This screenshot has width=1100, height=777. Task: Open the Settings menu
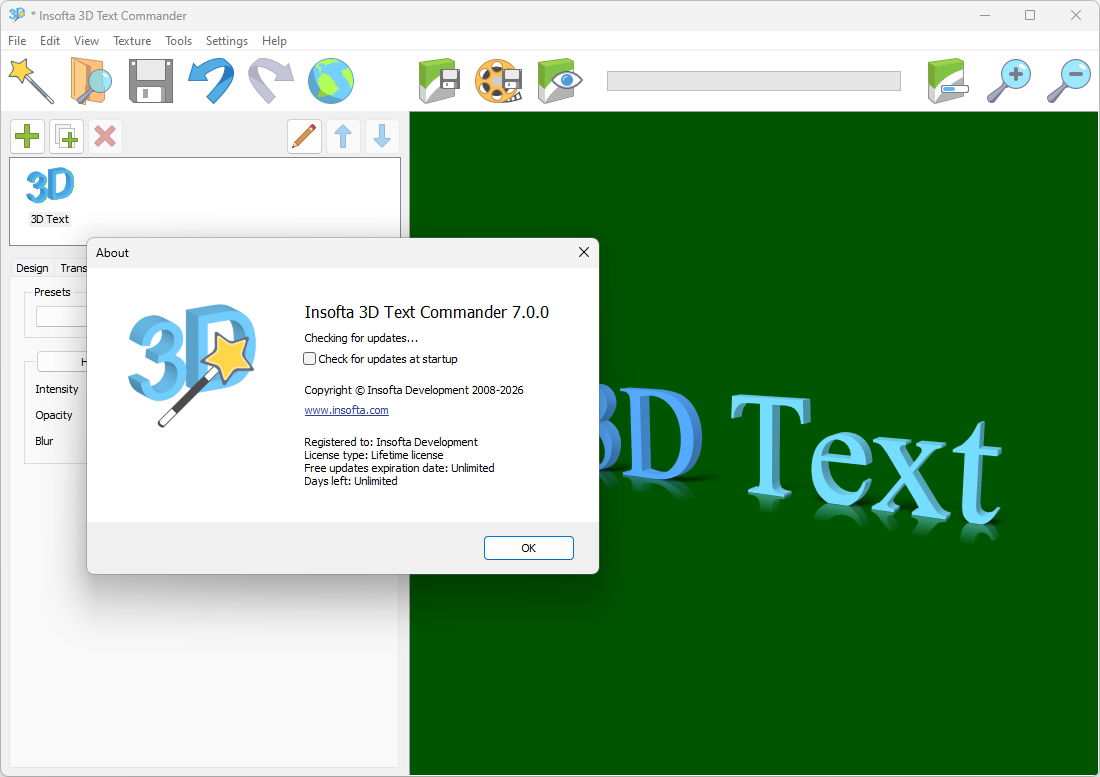227,41
